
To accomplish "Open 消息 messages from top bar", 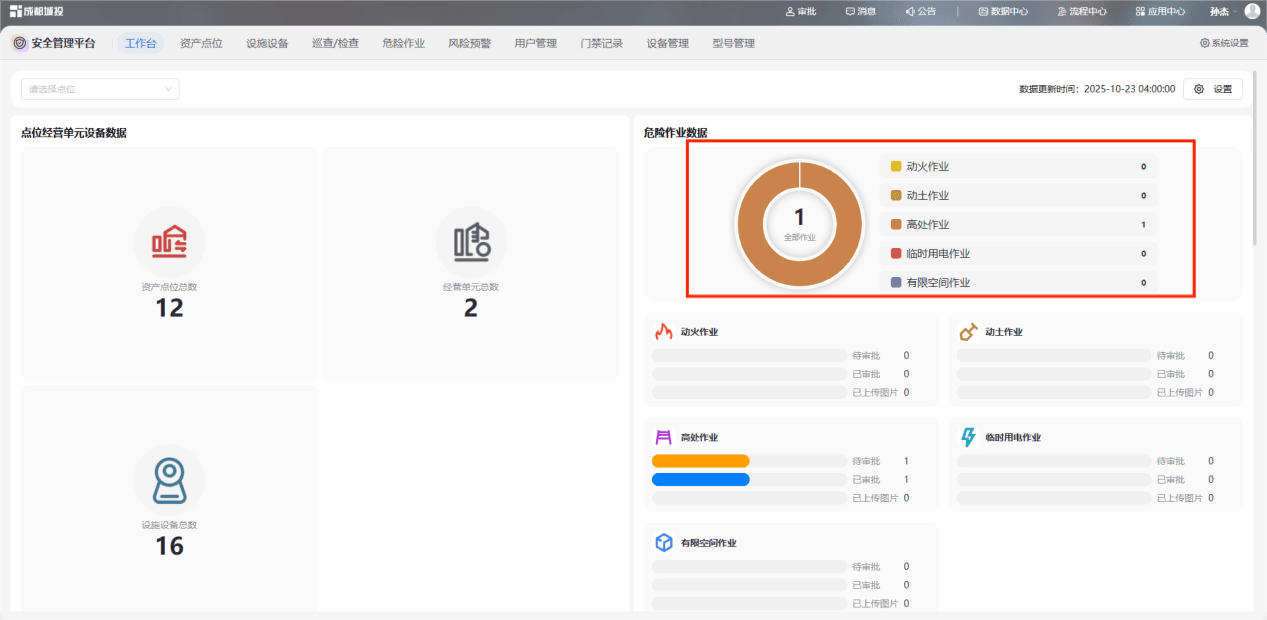I will tap(860, 12).
